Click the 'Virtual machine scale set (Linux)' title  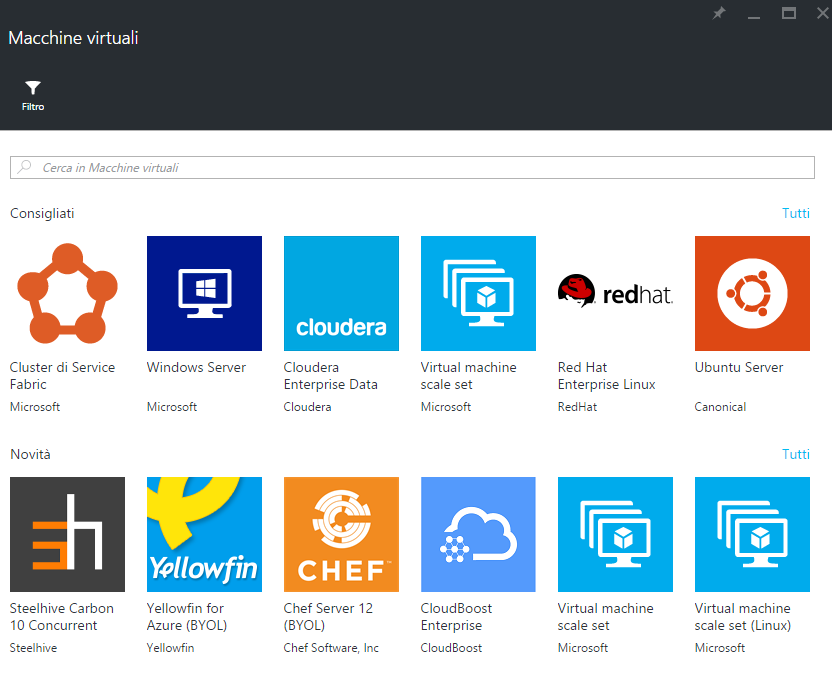(743, 617)
